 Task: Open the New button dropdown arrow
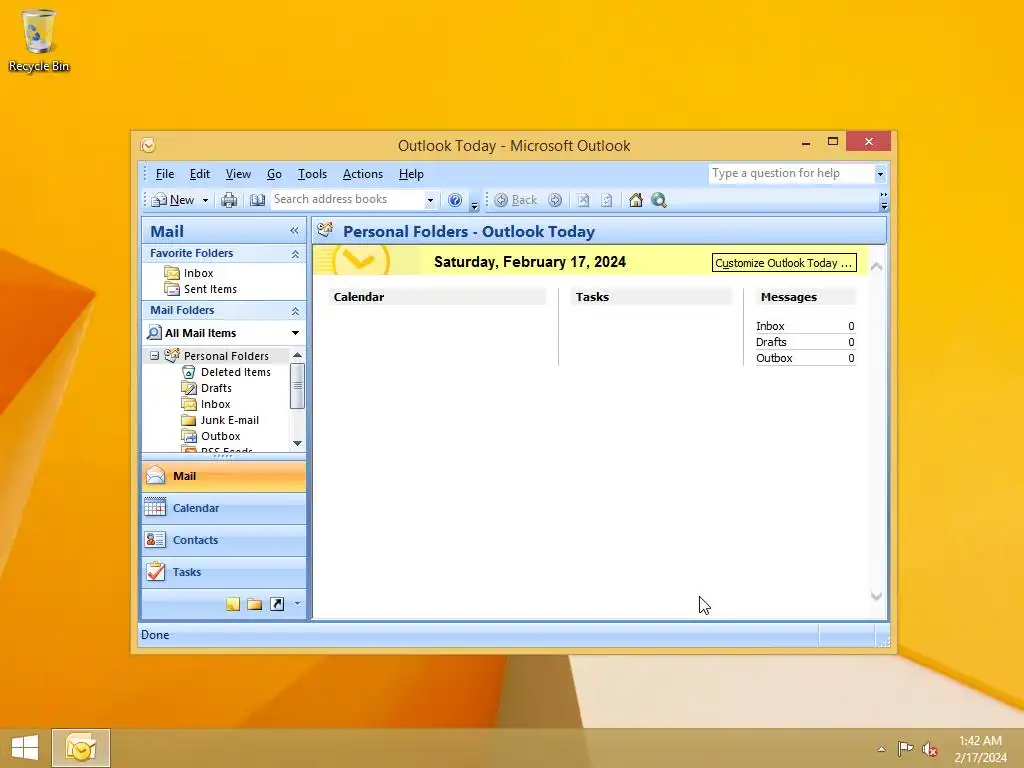pyautogui.click(x=205, y=200)
